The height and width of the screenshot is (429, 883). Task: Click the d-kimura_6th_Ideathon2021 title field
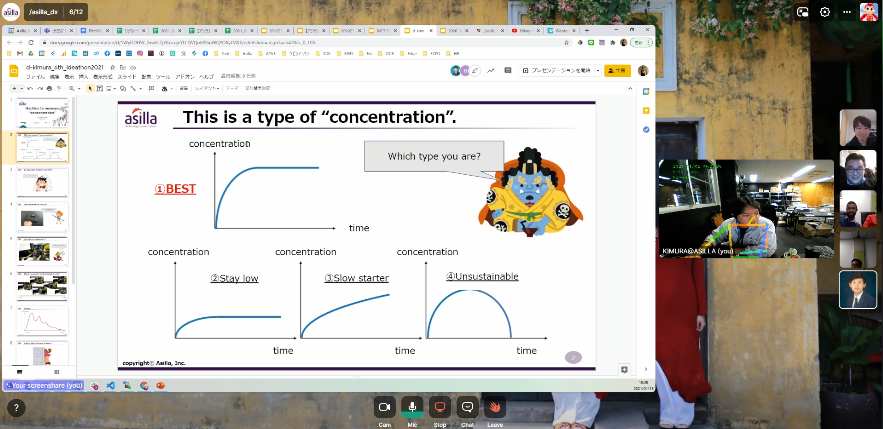[x=65, y=67]
